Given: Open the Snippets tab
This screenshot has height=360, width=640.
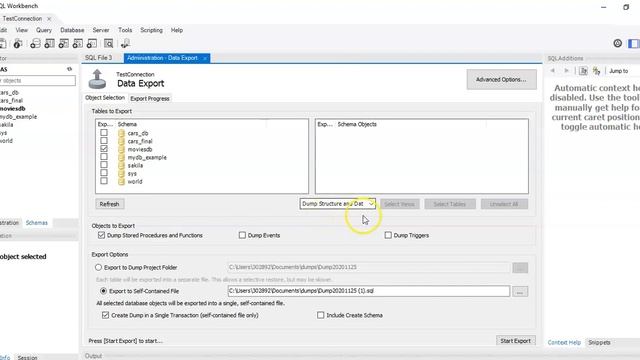Looking at the screenshot, I should point(599,342).
